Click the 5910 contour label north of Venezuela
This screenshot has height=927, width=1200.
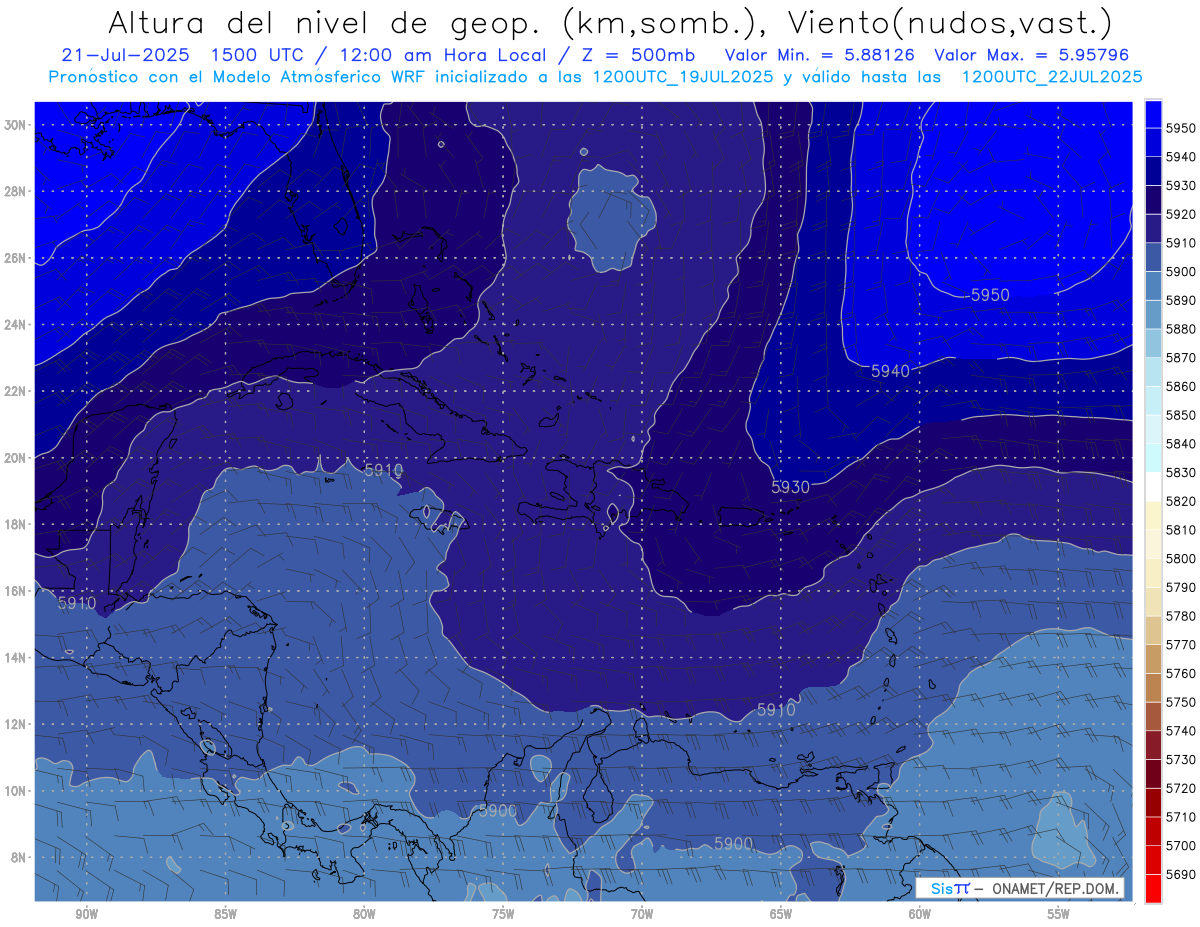(776, 709)
